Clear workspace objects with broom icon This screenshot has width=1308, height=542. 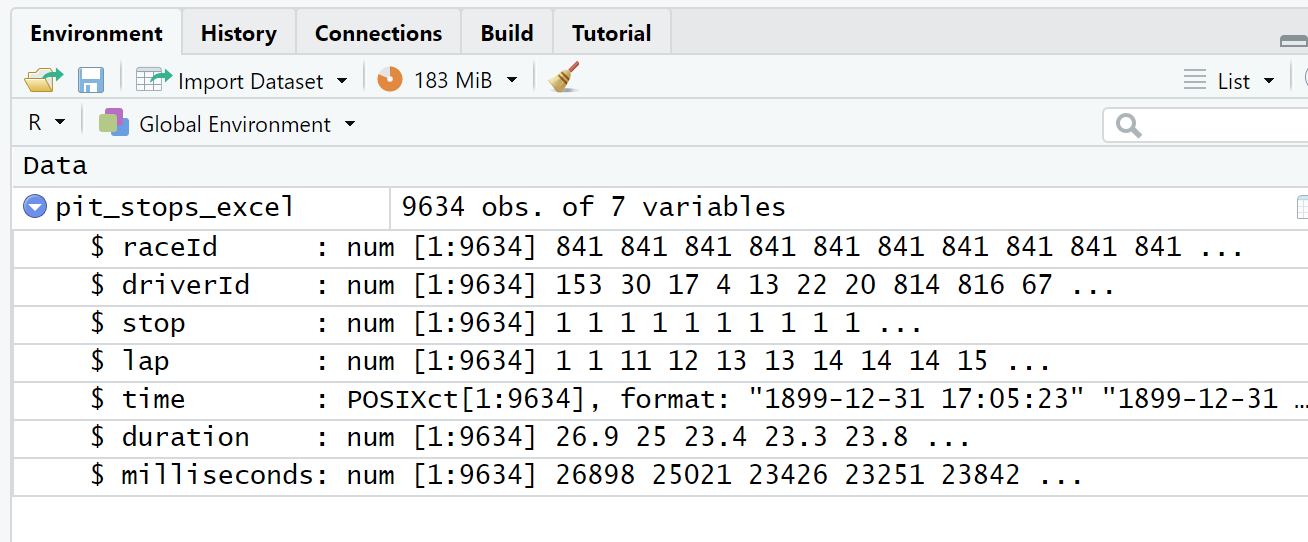pos(564,78)
